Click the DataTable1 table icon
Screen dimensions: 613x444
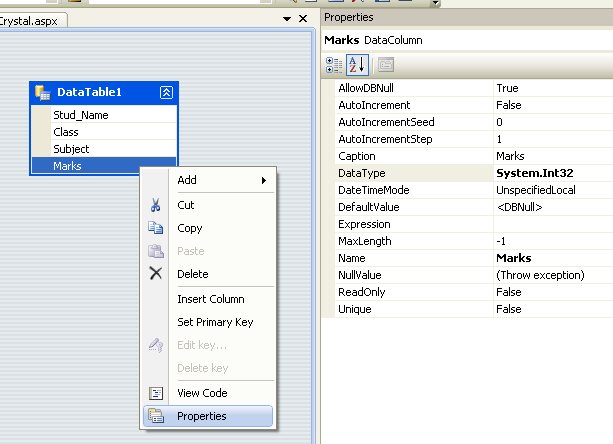coord(42,92)
